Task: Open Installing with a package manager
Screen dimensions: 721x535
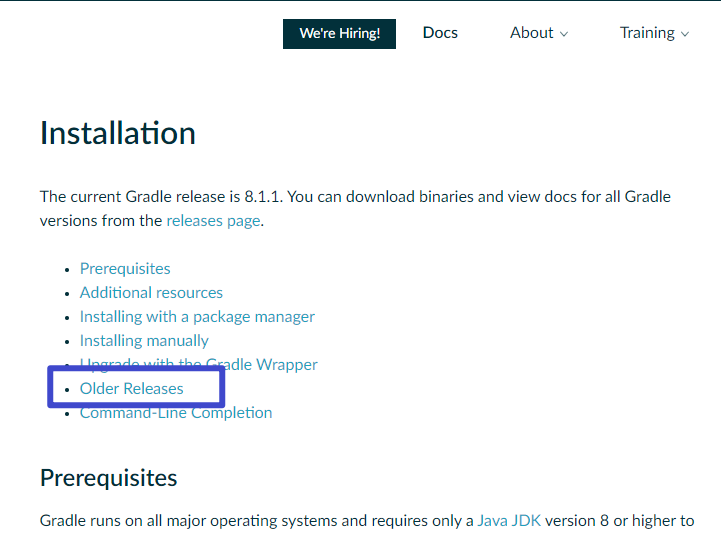Action: (197, 316)
